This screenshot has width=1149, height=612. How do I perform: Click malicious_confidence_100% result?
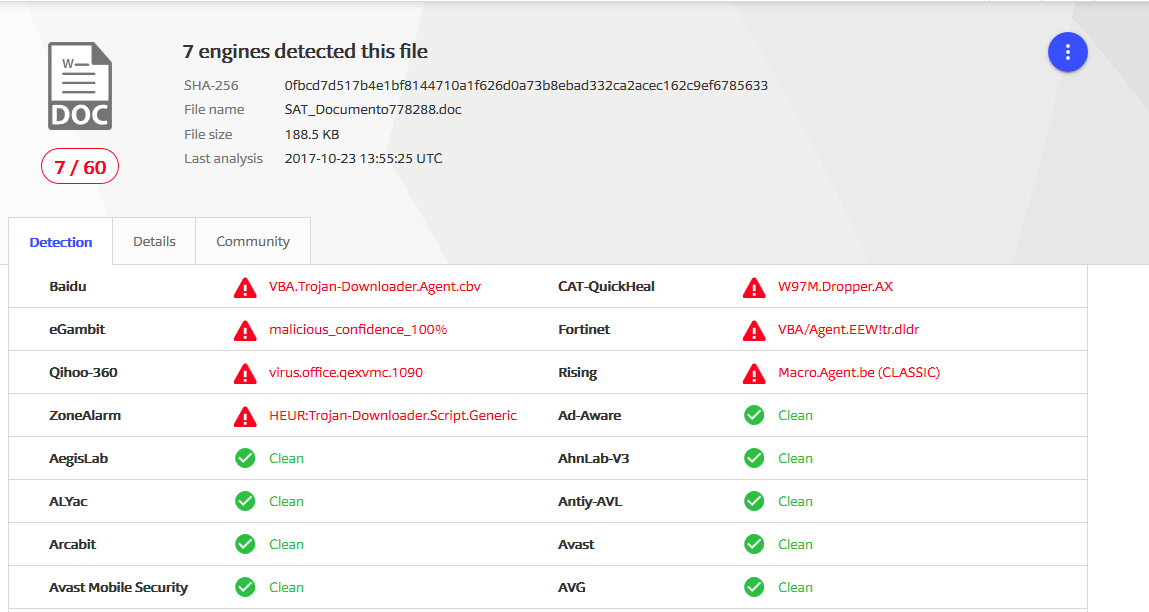(x=358, y=330)
